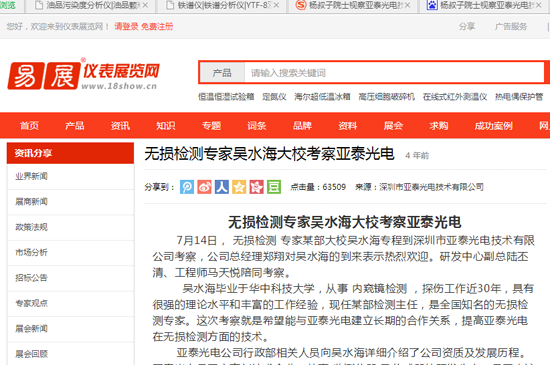The height and width of the screenshot is (365, 550).
Task: Search hot keyword 热电偶保护管
Action: [519, 97]
